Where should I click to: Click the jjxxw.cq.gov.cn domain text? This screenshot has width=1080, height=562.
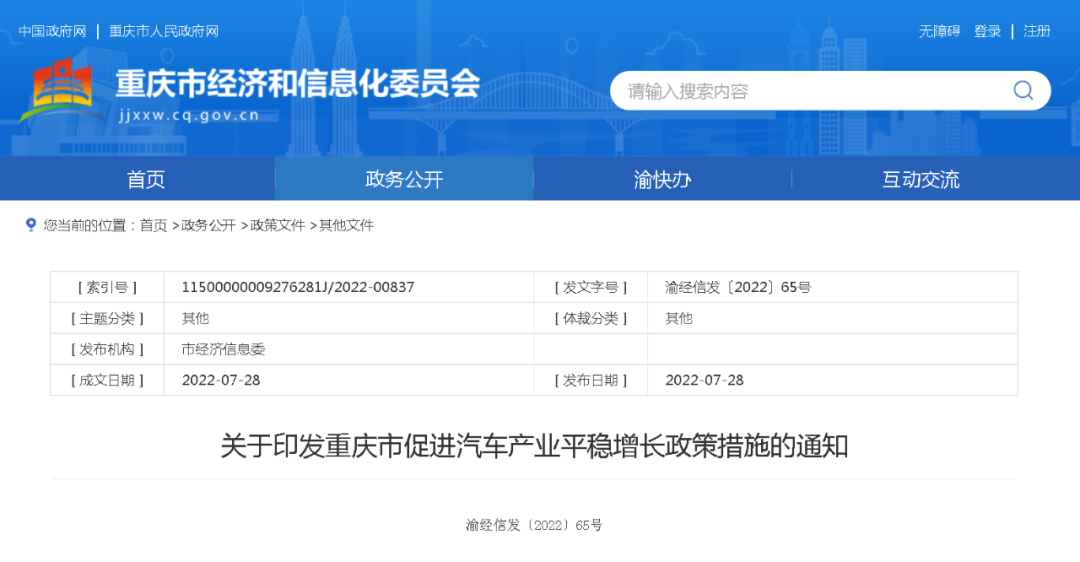189,115
